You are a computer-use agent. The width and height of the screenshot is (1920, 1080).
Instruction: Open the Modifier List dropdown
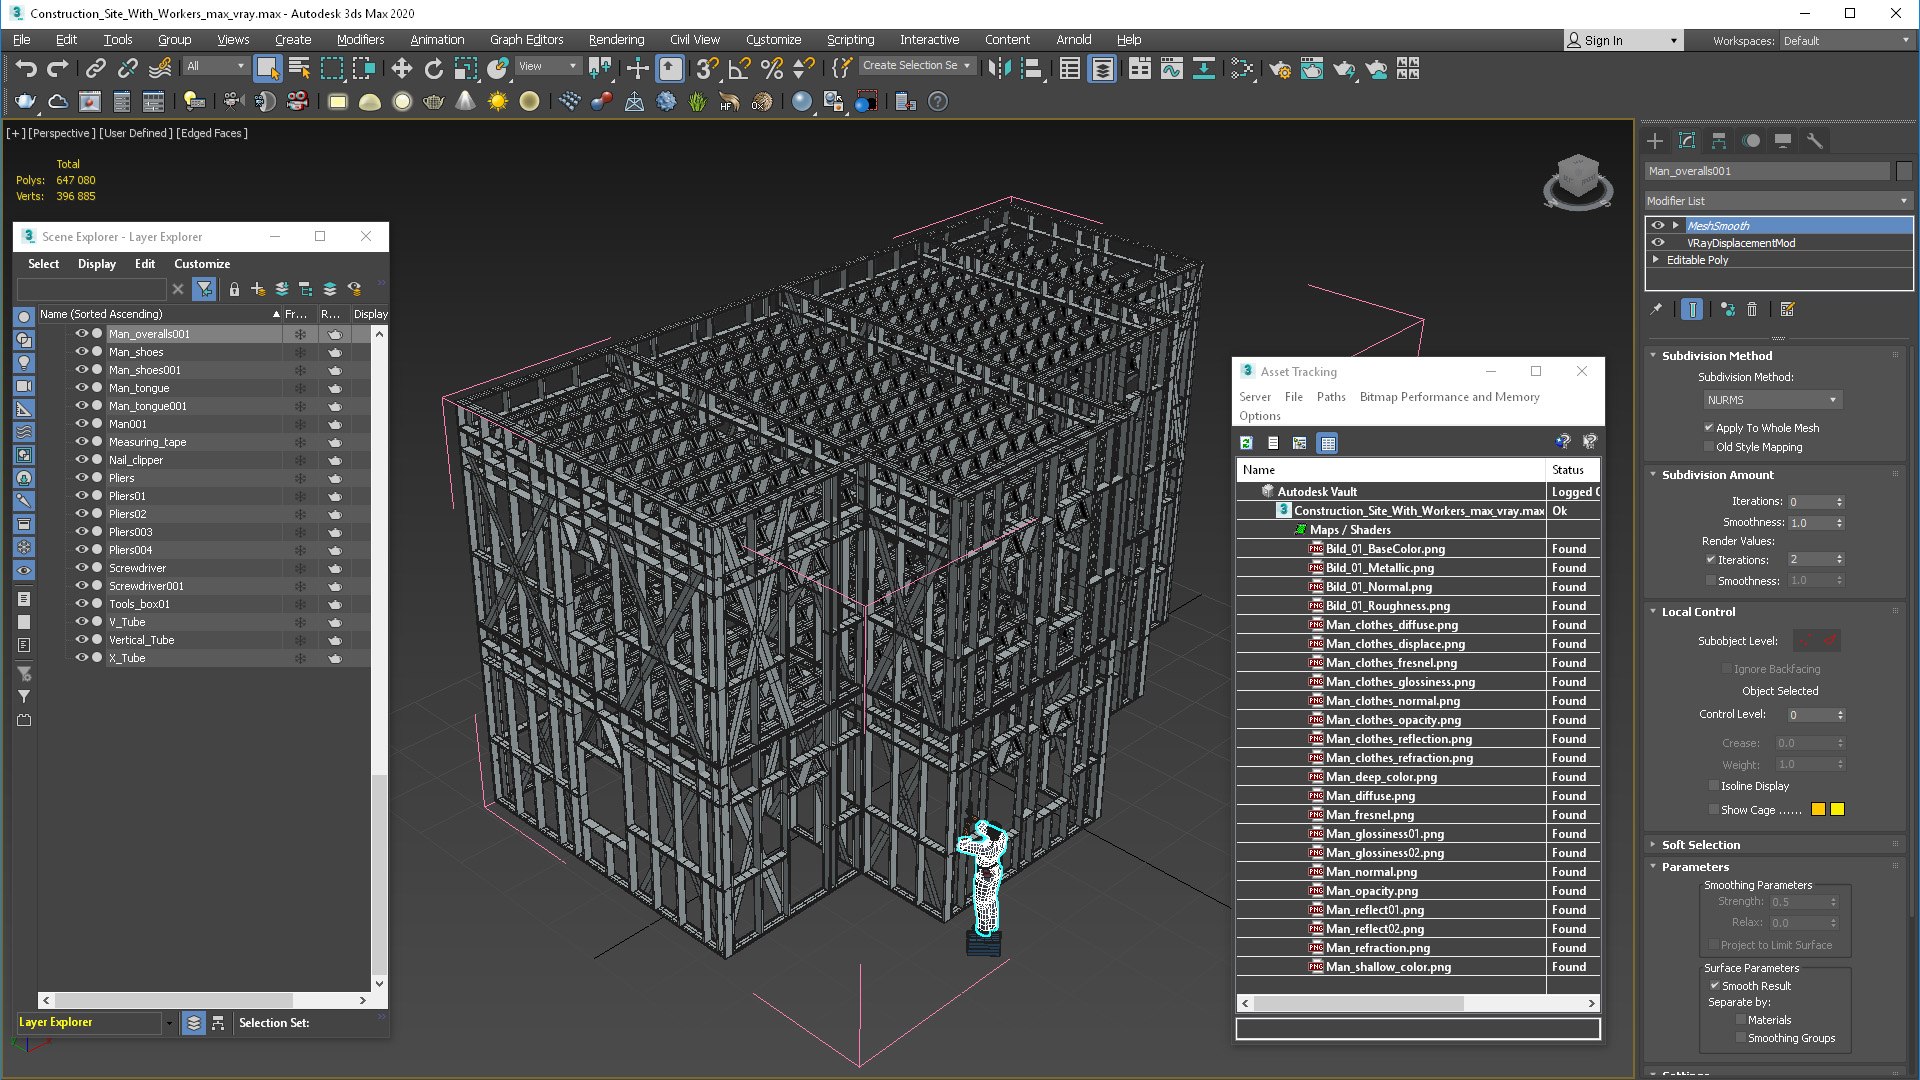[1778, 201]
